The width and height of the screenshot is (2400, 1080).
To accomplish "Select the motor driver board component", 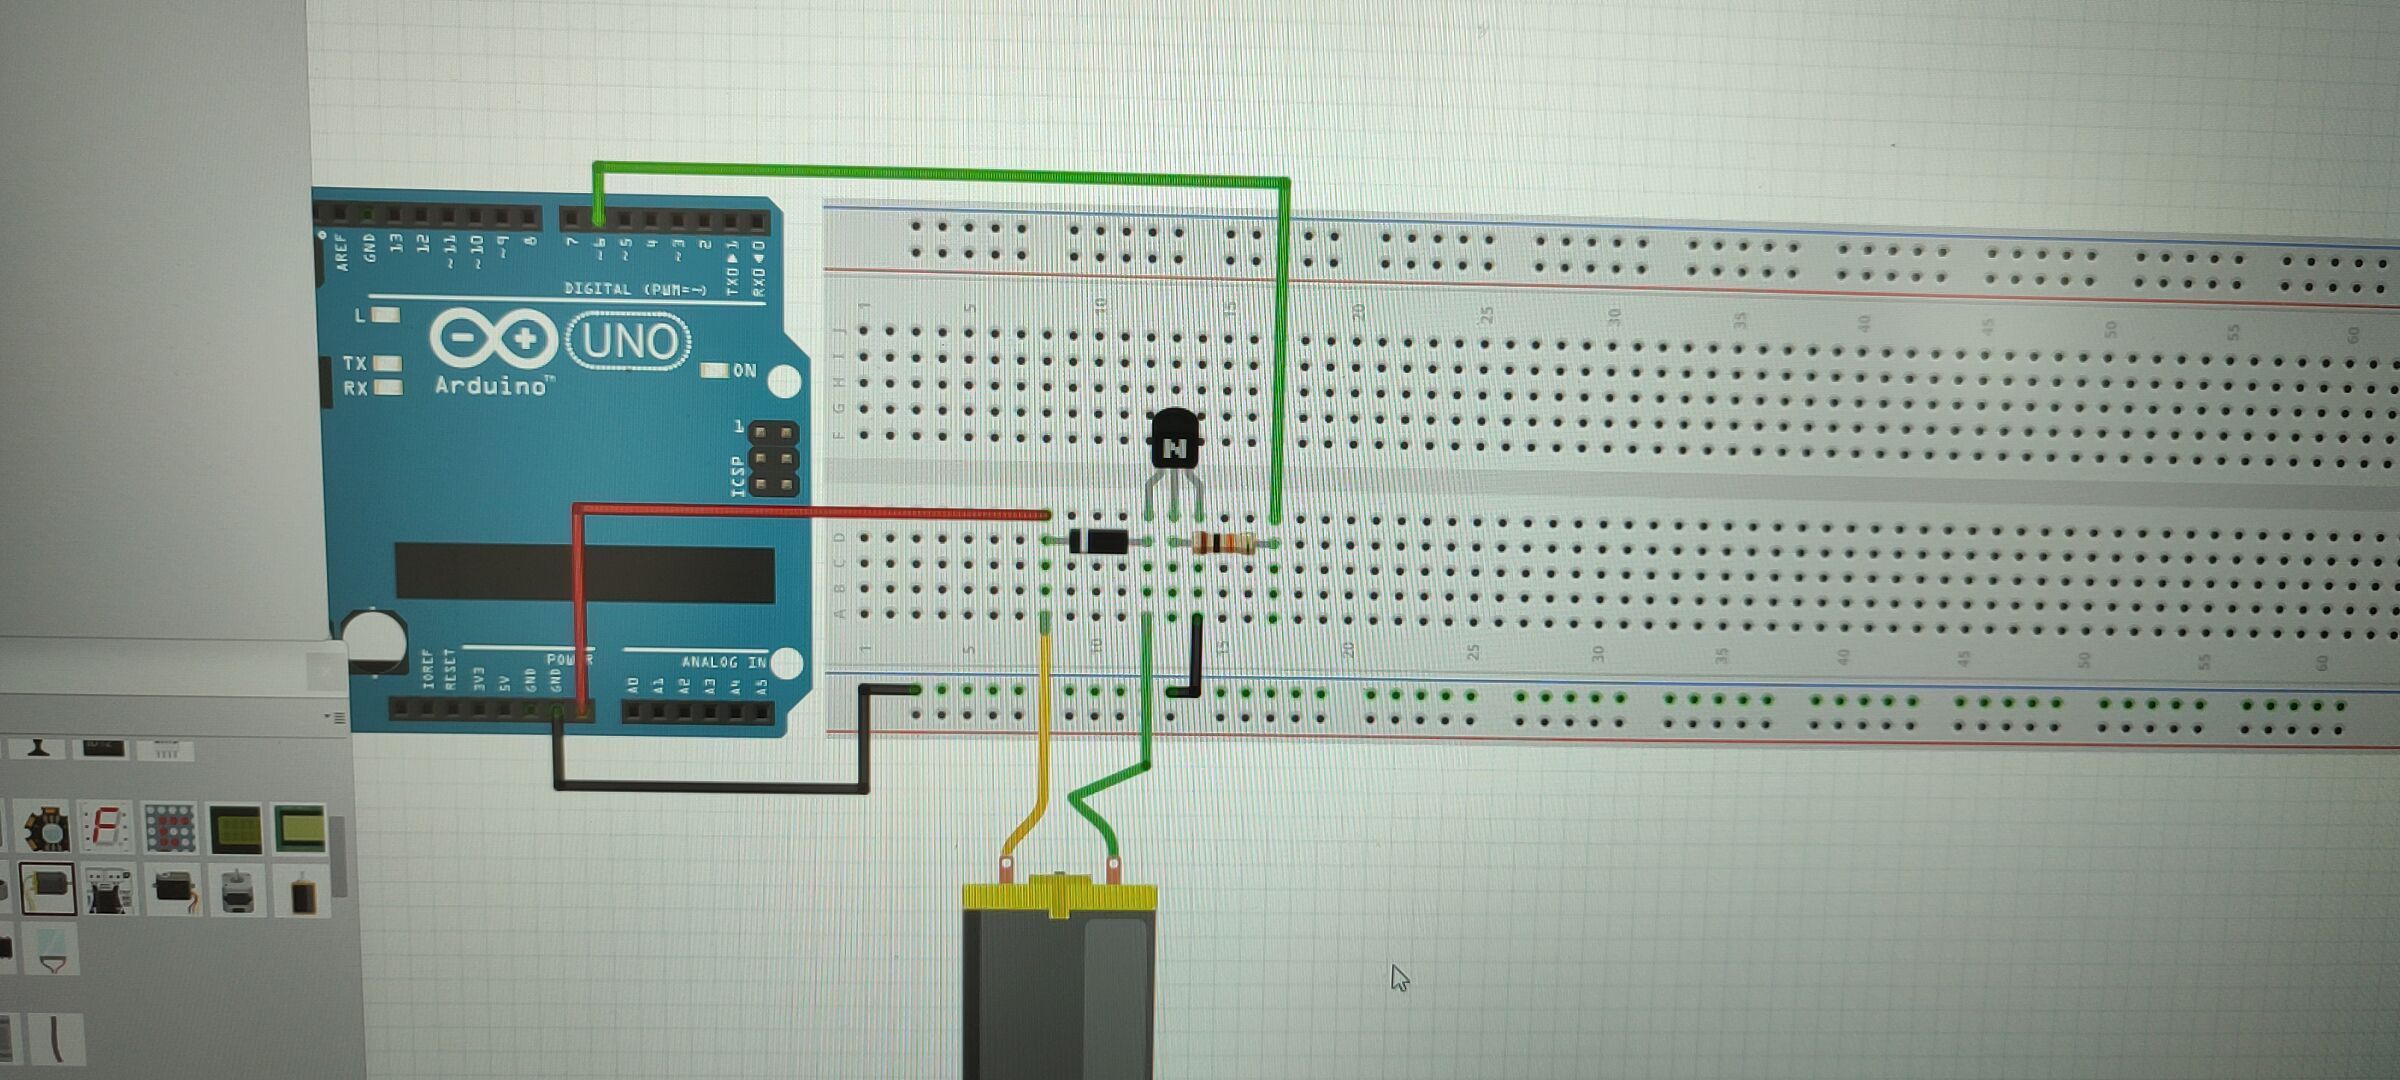I will pos(109,889).
